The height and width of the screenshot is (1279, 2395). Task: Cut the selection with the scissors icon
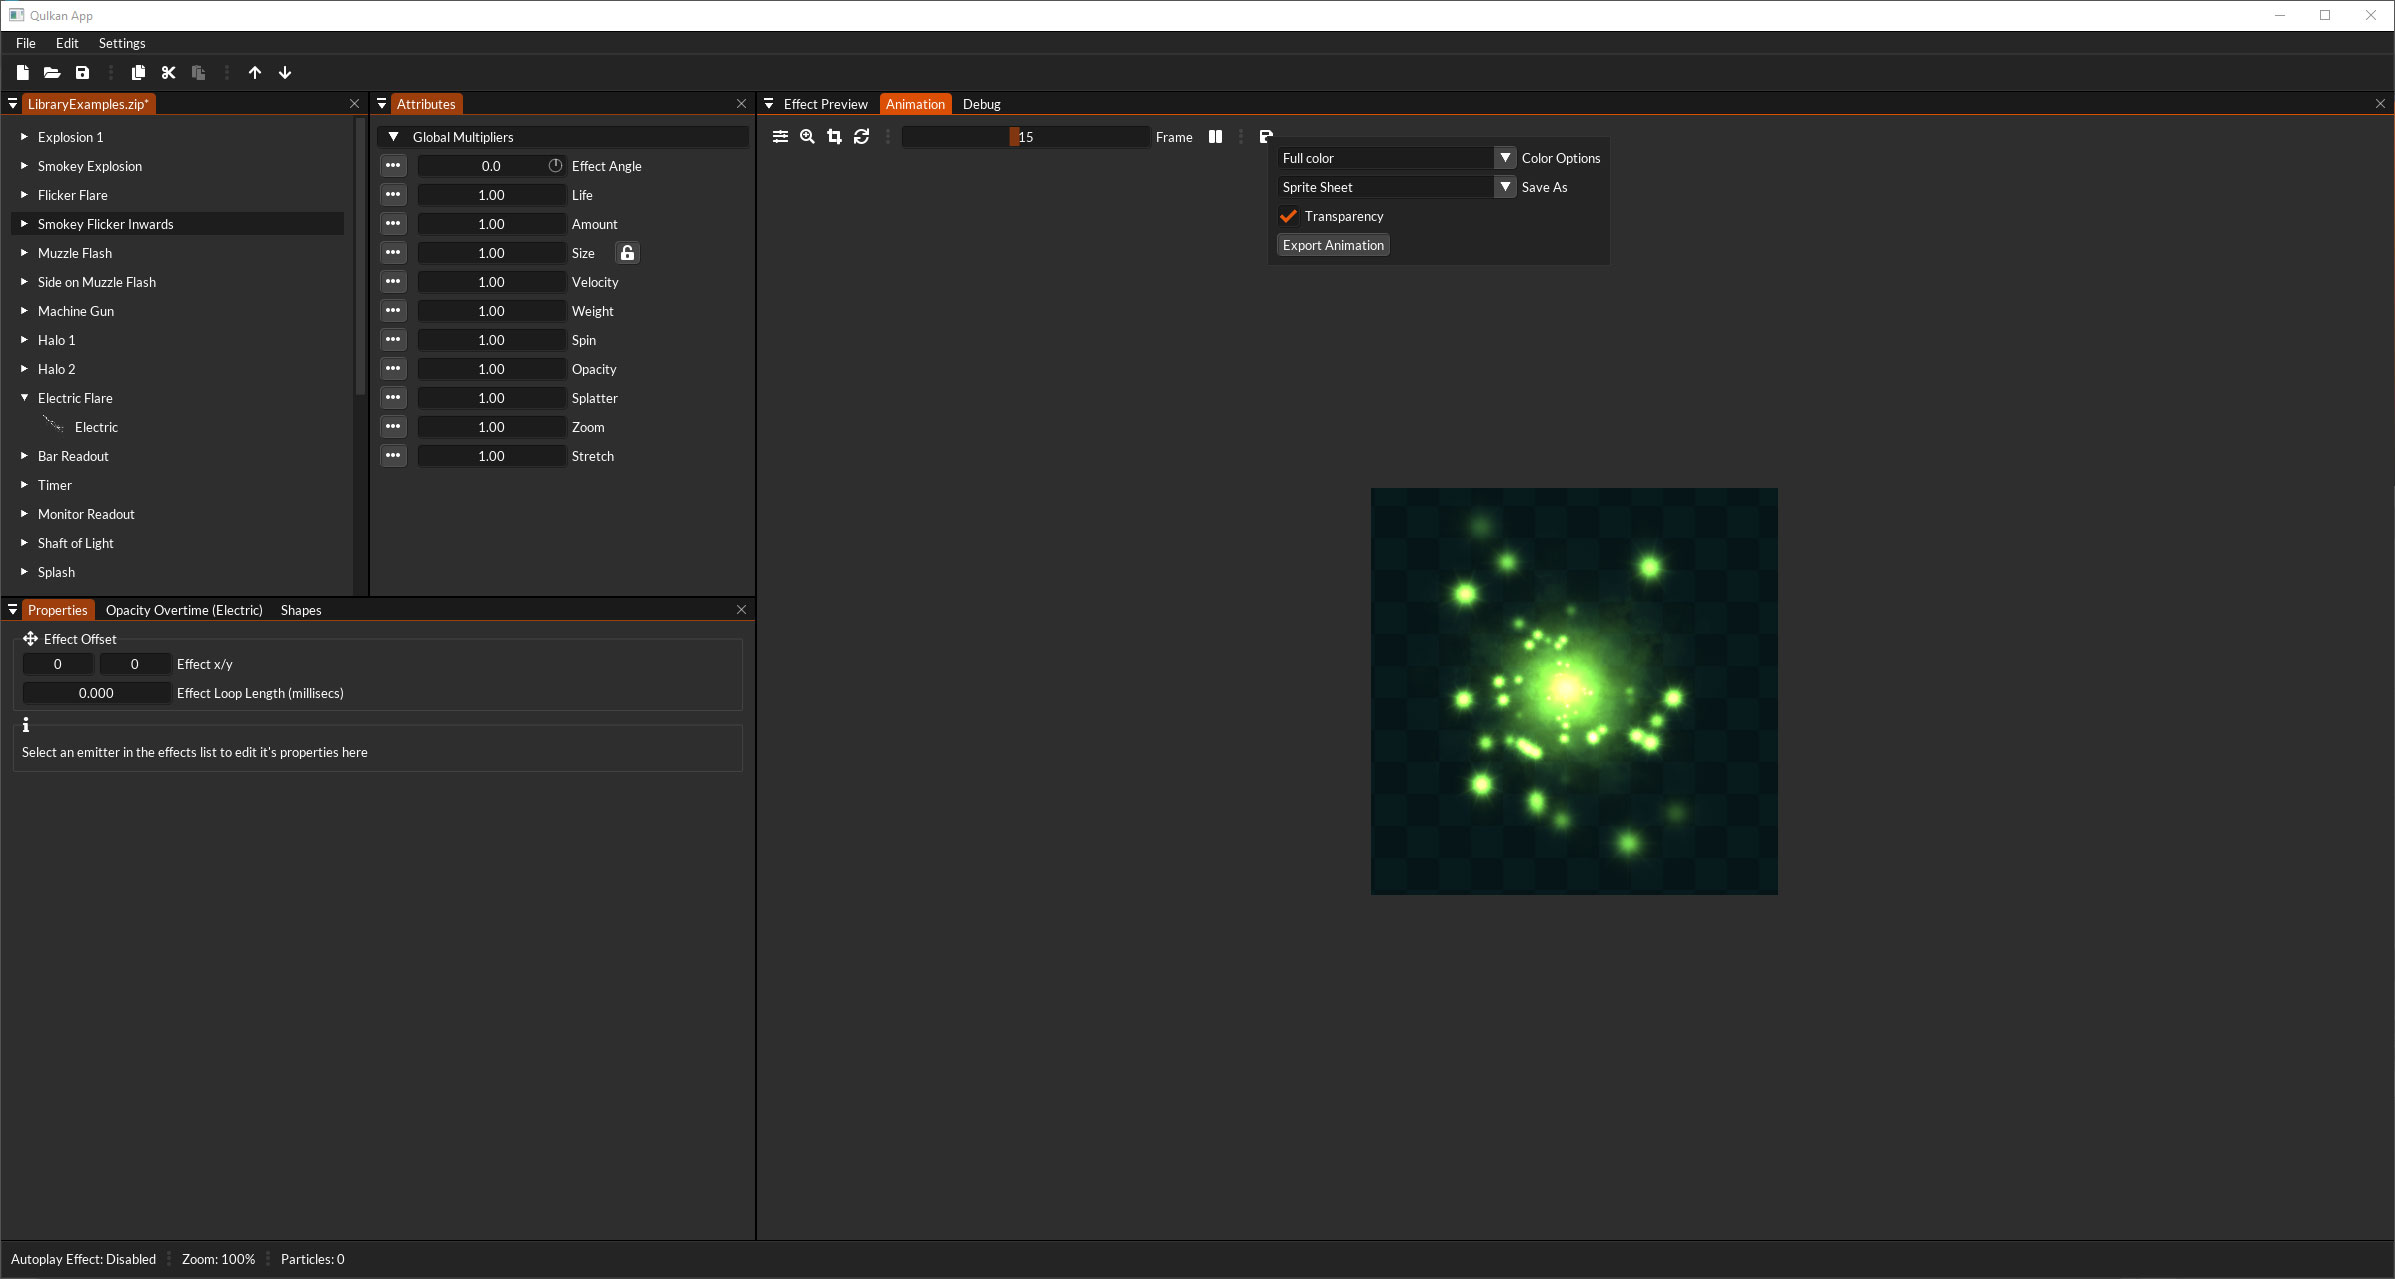click(168, 73)
